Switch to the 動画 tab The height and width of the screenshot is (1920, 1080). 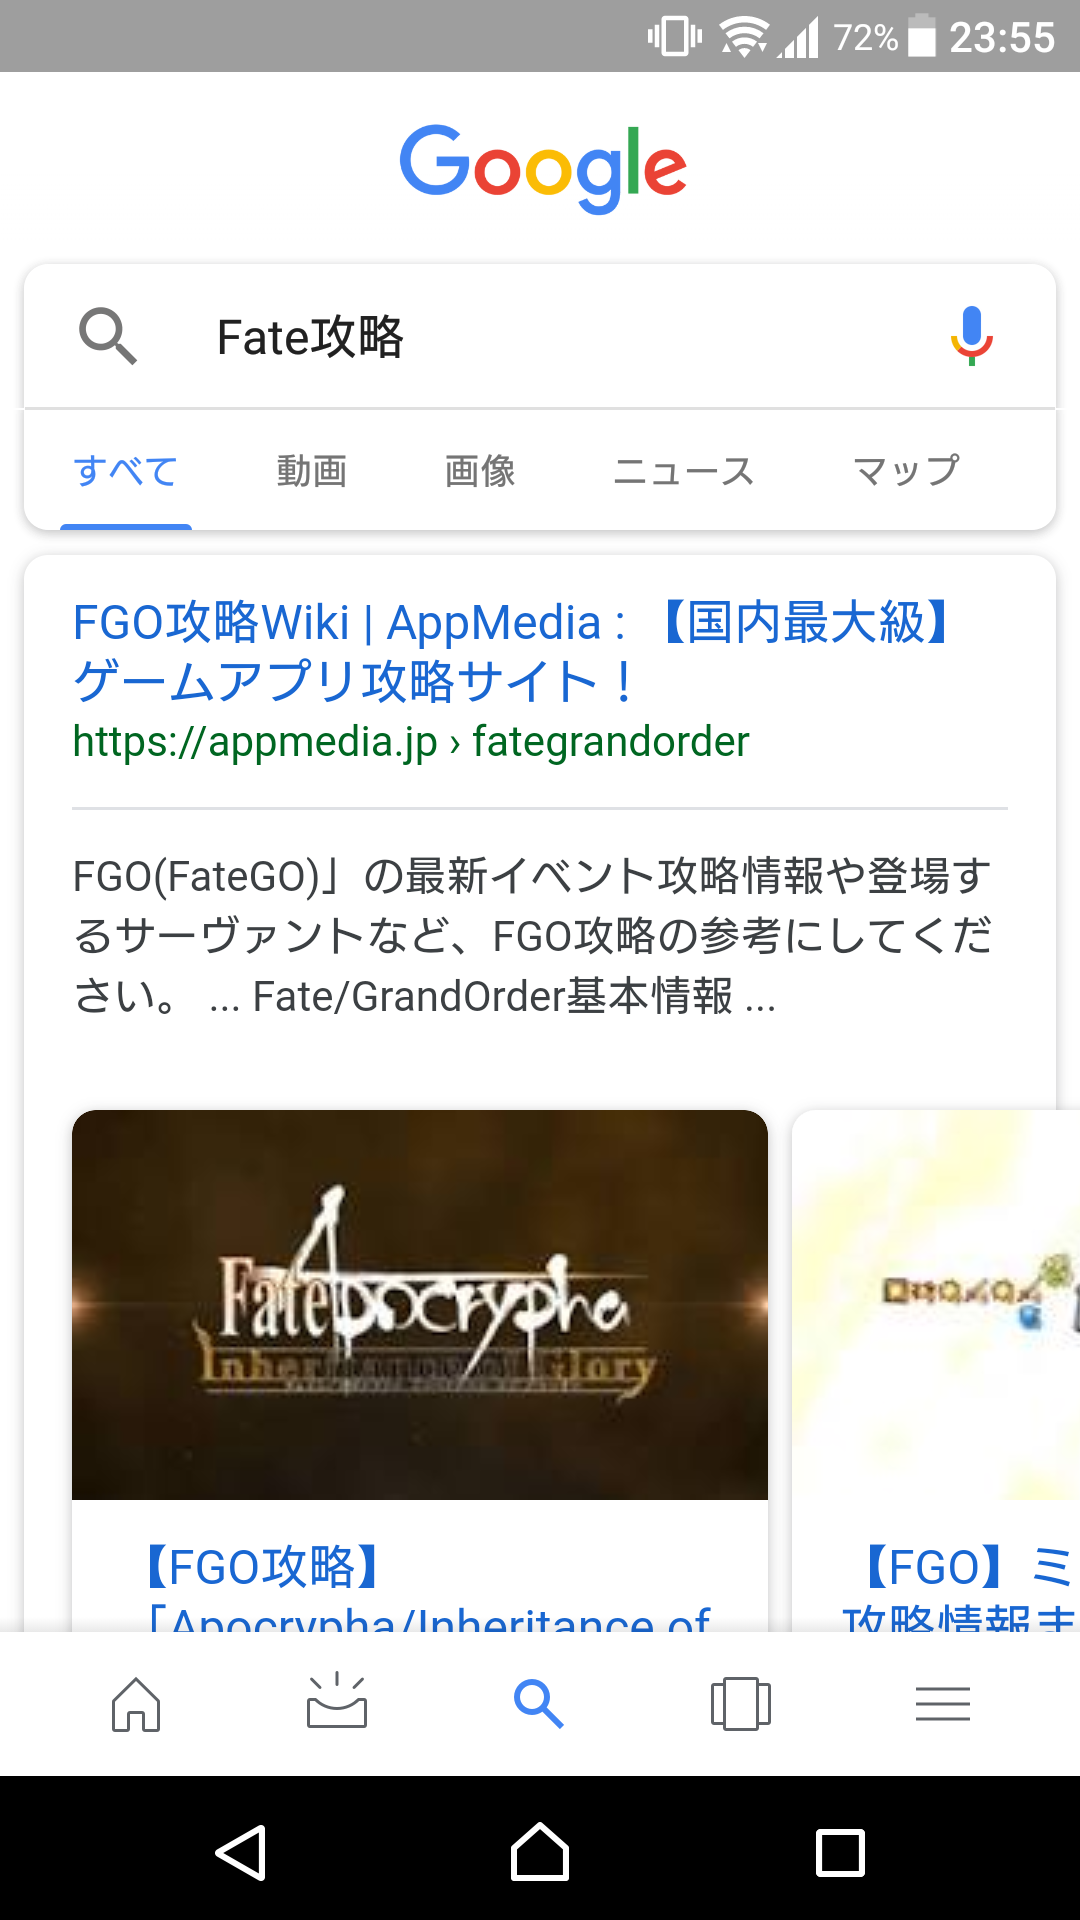(312, 470)
